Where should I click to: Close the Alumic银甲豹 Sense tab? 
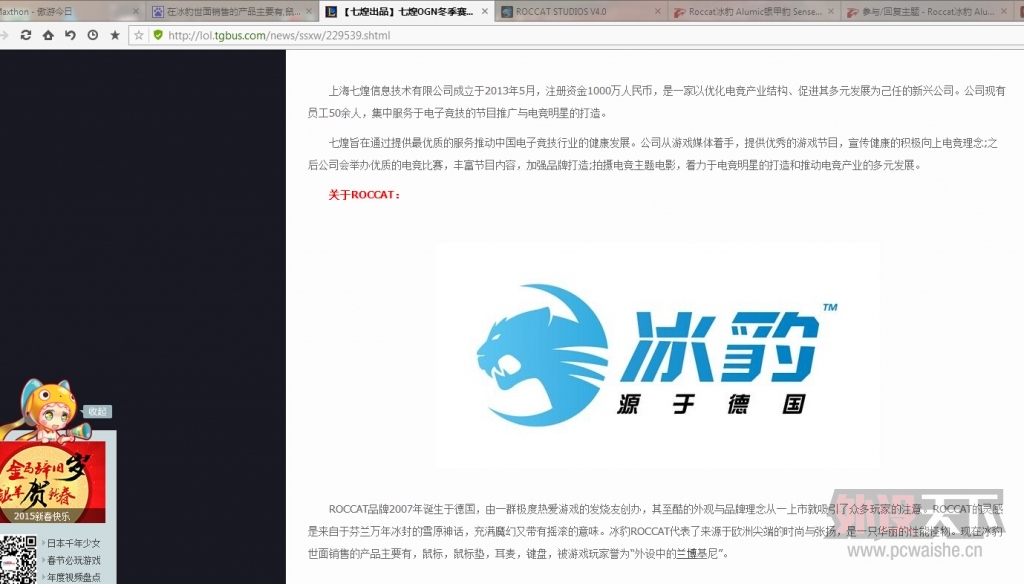(x=831, y=11)
